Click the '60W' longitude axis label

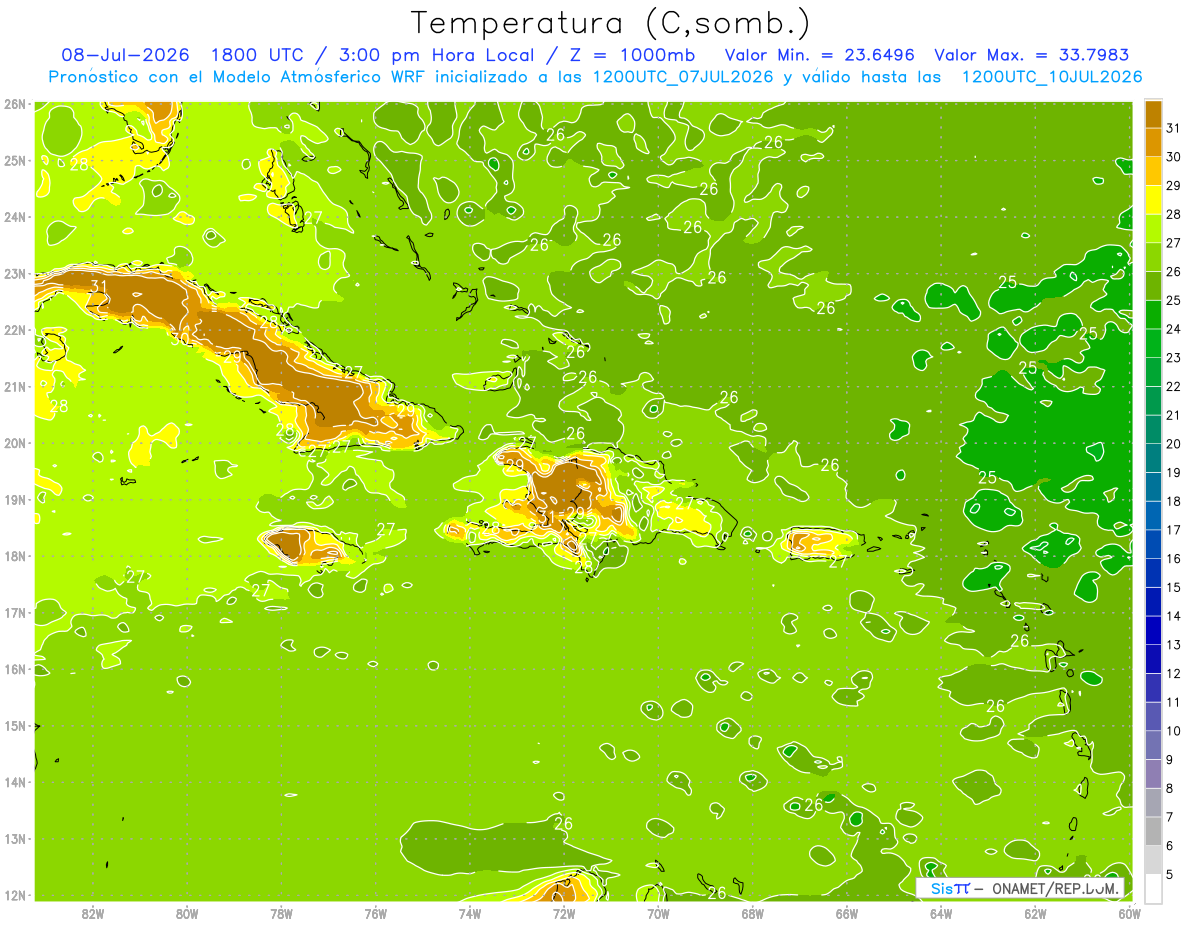(x=1129, y=913)
